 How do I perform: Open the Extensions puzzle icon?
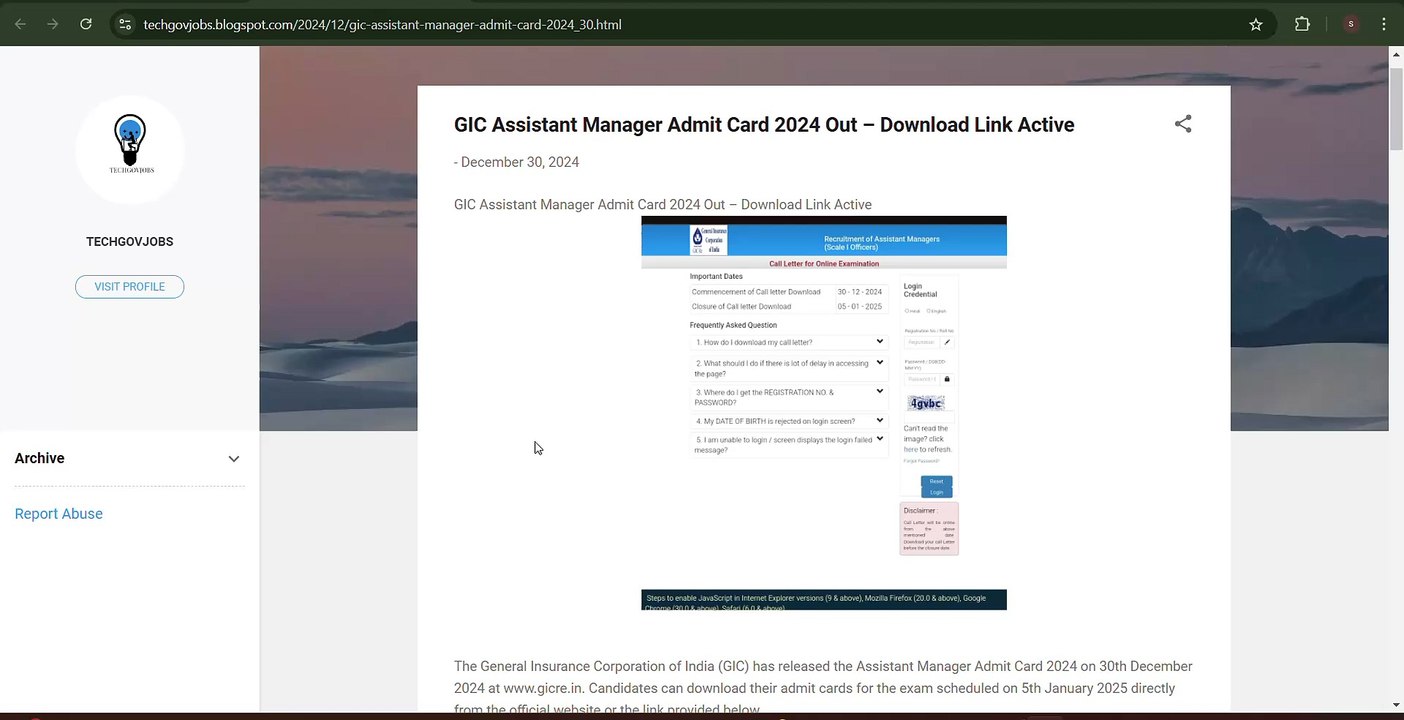1302,24
